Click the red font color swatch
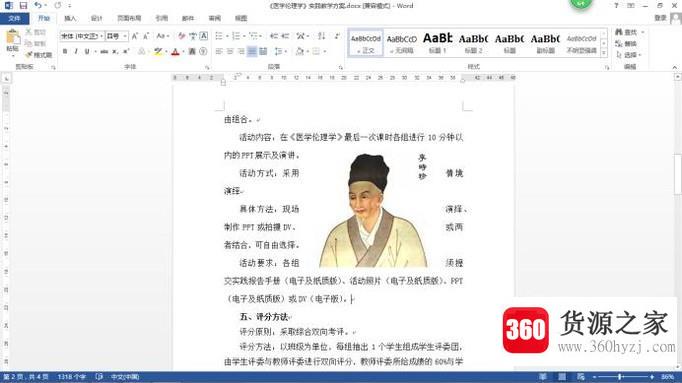Image resolution: width=682 pixels, height=383 pixels. [175, 52]
